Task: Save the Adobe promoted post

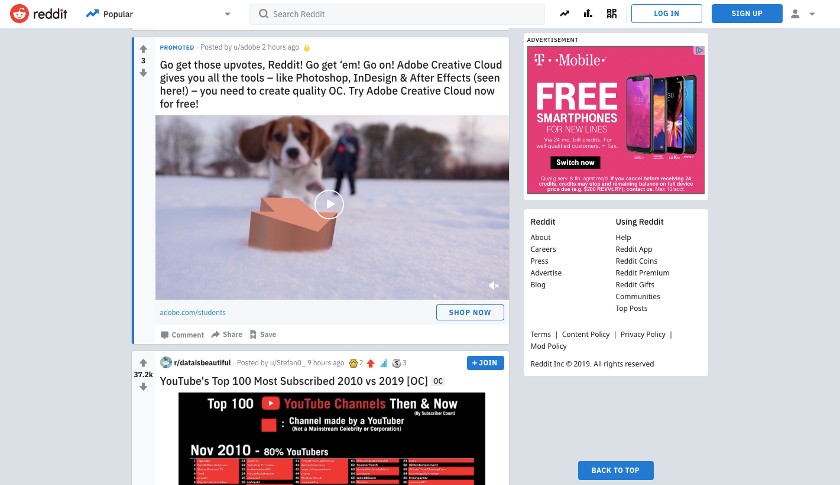Action: (262, 334)
